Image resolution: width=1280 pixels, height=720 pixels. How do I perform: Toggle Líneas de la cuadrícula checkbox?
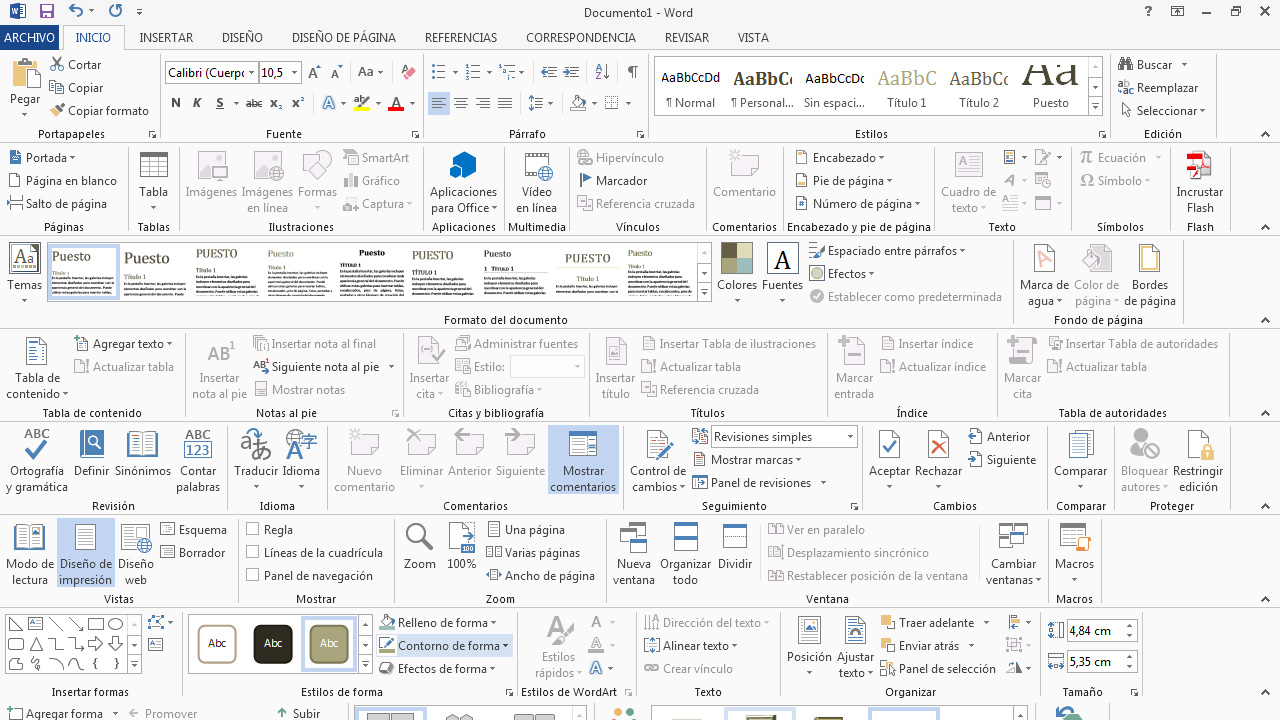[x=253, y=553]
